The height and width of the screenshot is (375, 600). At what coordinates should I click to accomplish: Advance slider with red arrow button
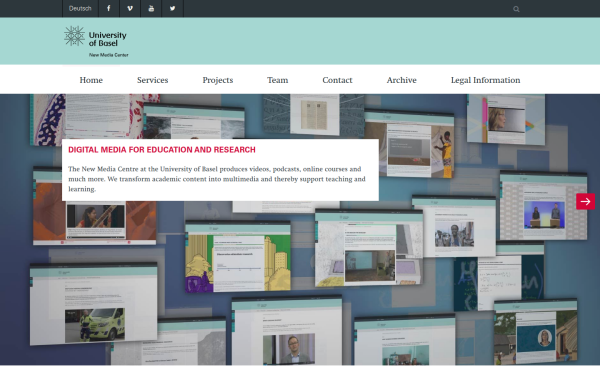click(585, 202)
